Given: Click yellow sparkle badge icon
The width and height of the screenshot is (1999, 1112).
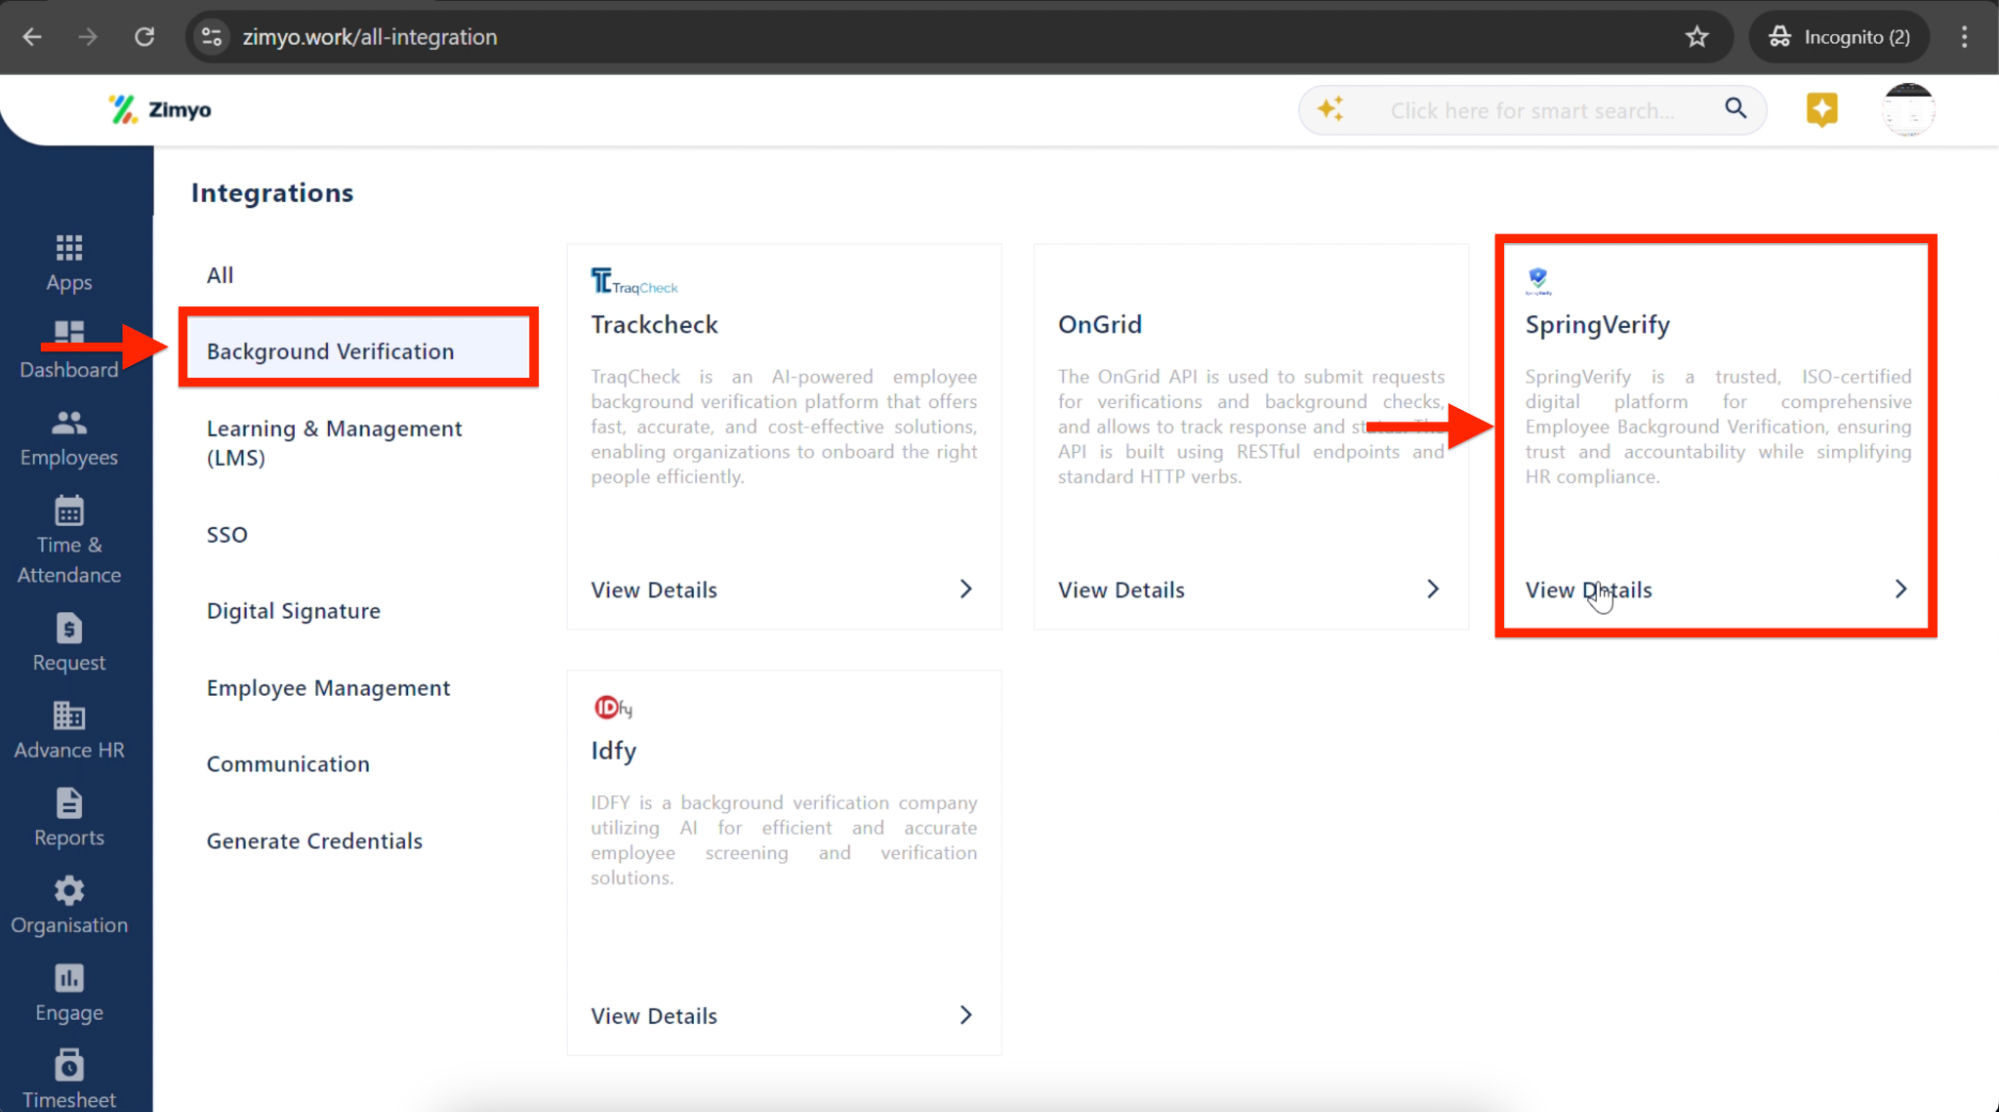Looking at the screenshot, I should click(1821, 109).
